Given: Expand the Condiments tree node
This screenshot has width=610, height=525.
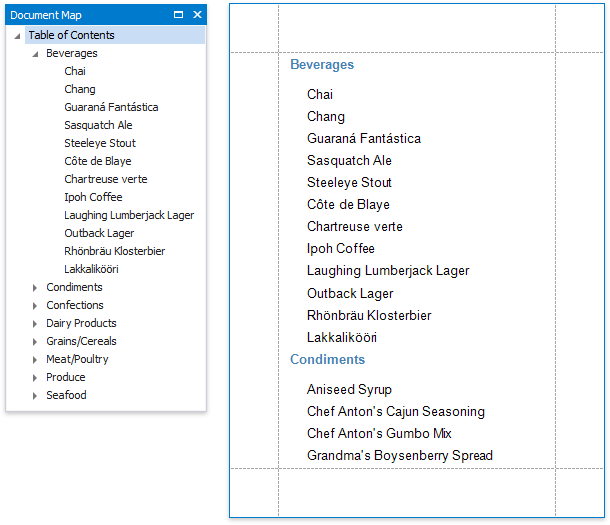Looking at the screenshot, I should [x=36, y=288].
